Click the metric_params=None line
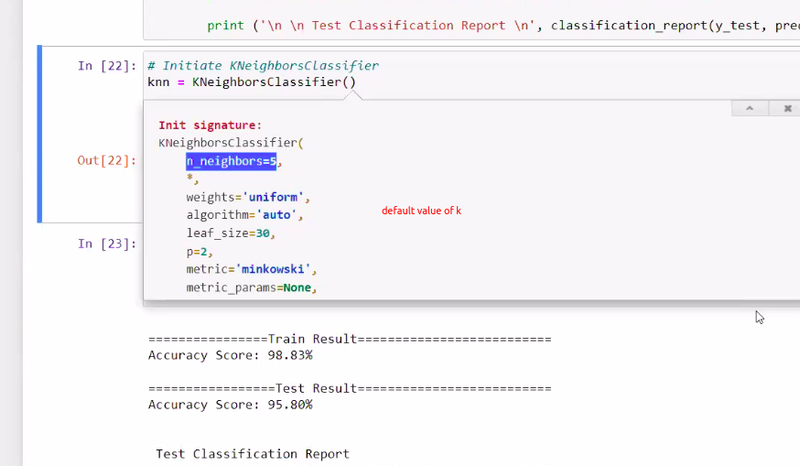Image resolution: width=800 pixels, height=466 pixels. point(251,288)
